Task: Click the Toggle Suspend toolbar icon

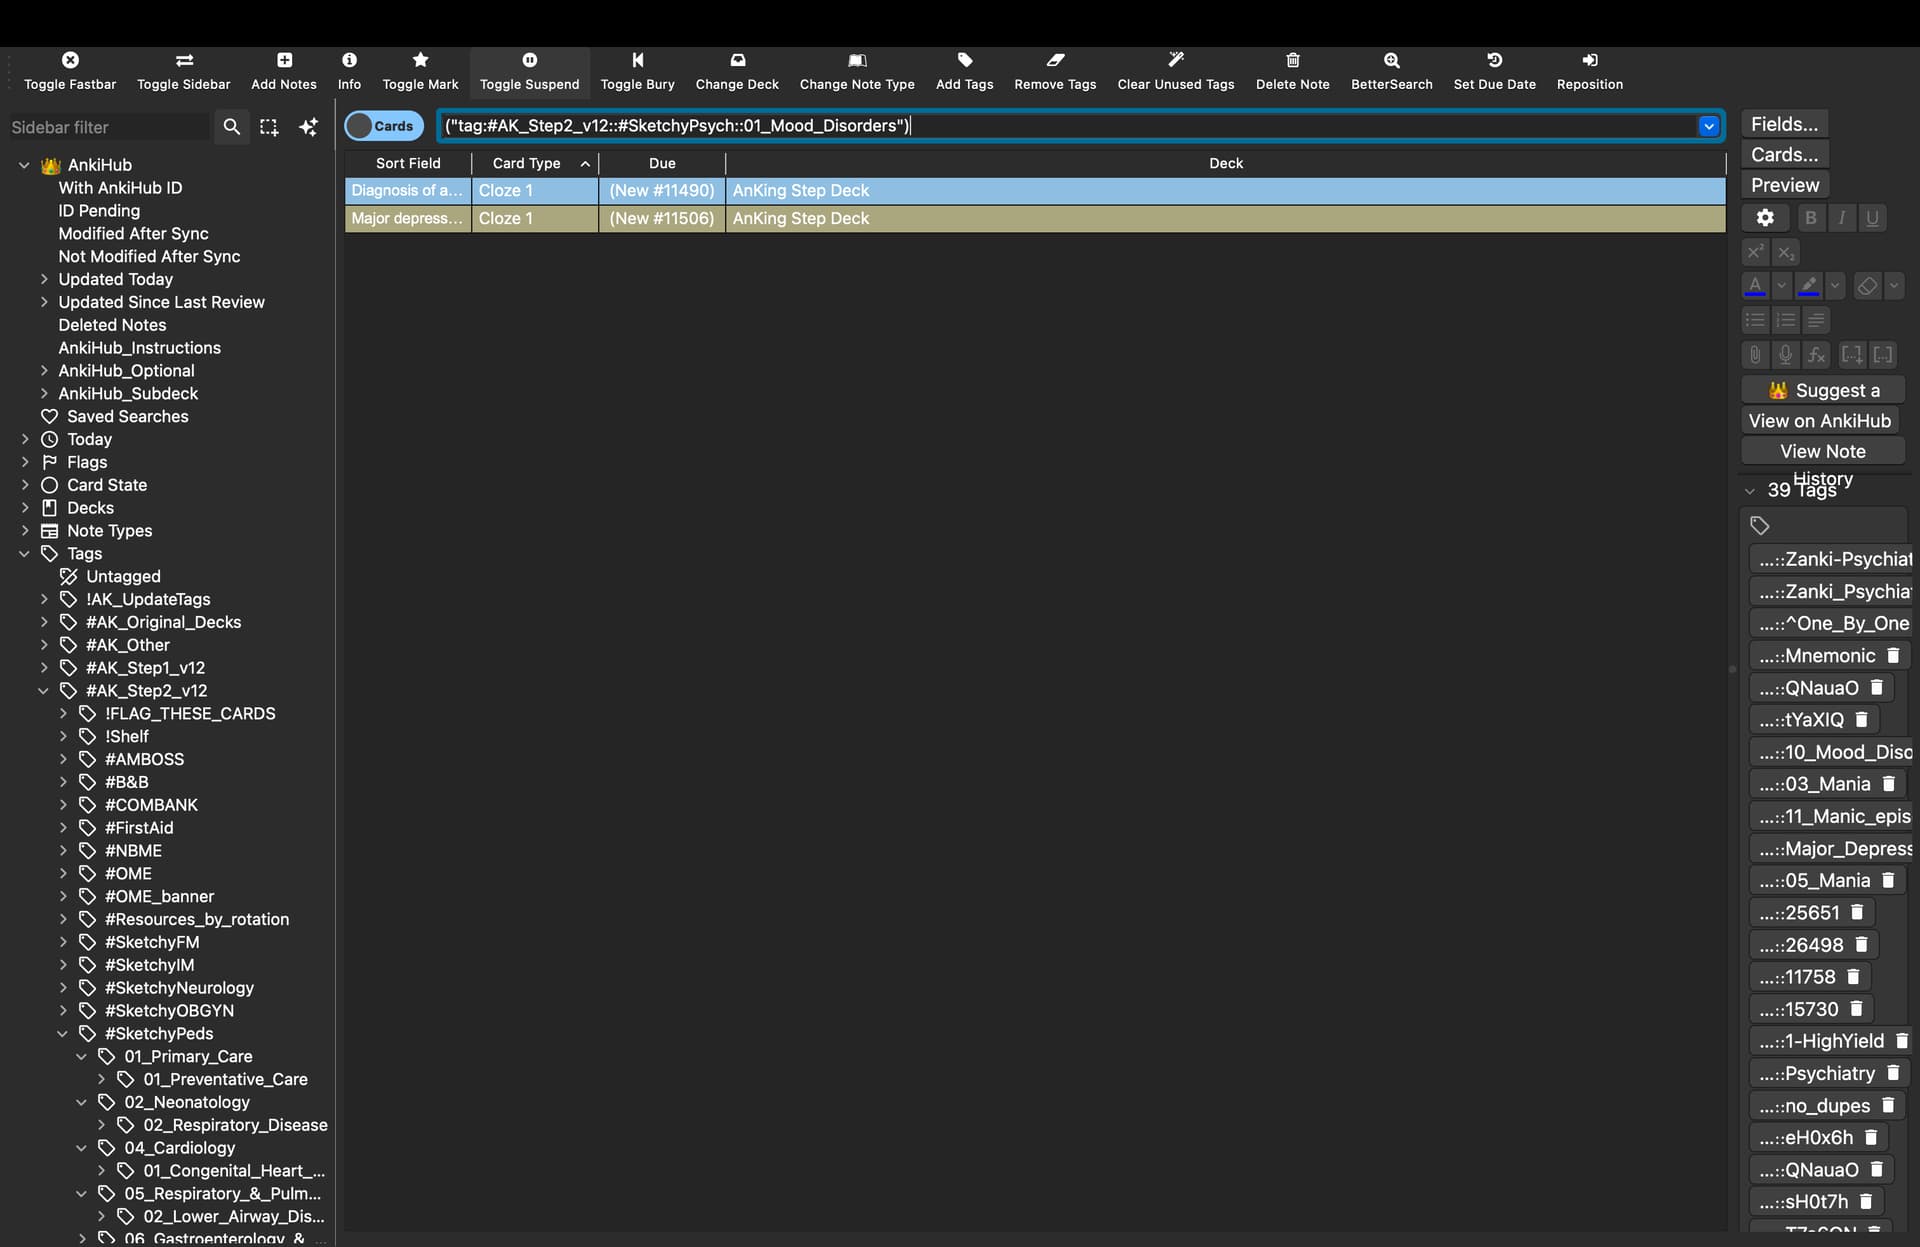Action: (x=529, y=61)
